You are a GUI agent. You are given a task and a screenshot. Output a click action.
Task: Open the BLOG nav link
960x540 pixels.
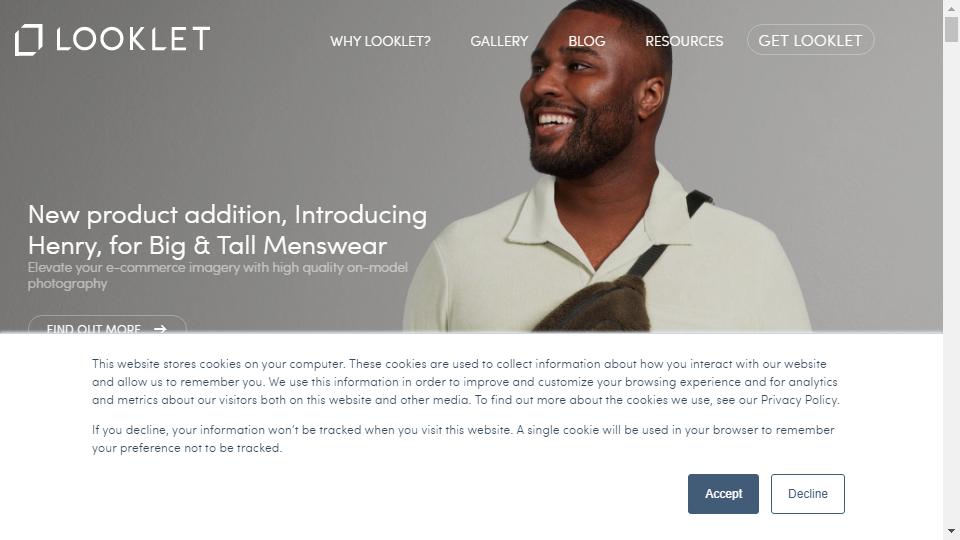click(587, 41)
